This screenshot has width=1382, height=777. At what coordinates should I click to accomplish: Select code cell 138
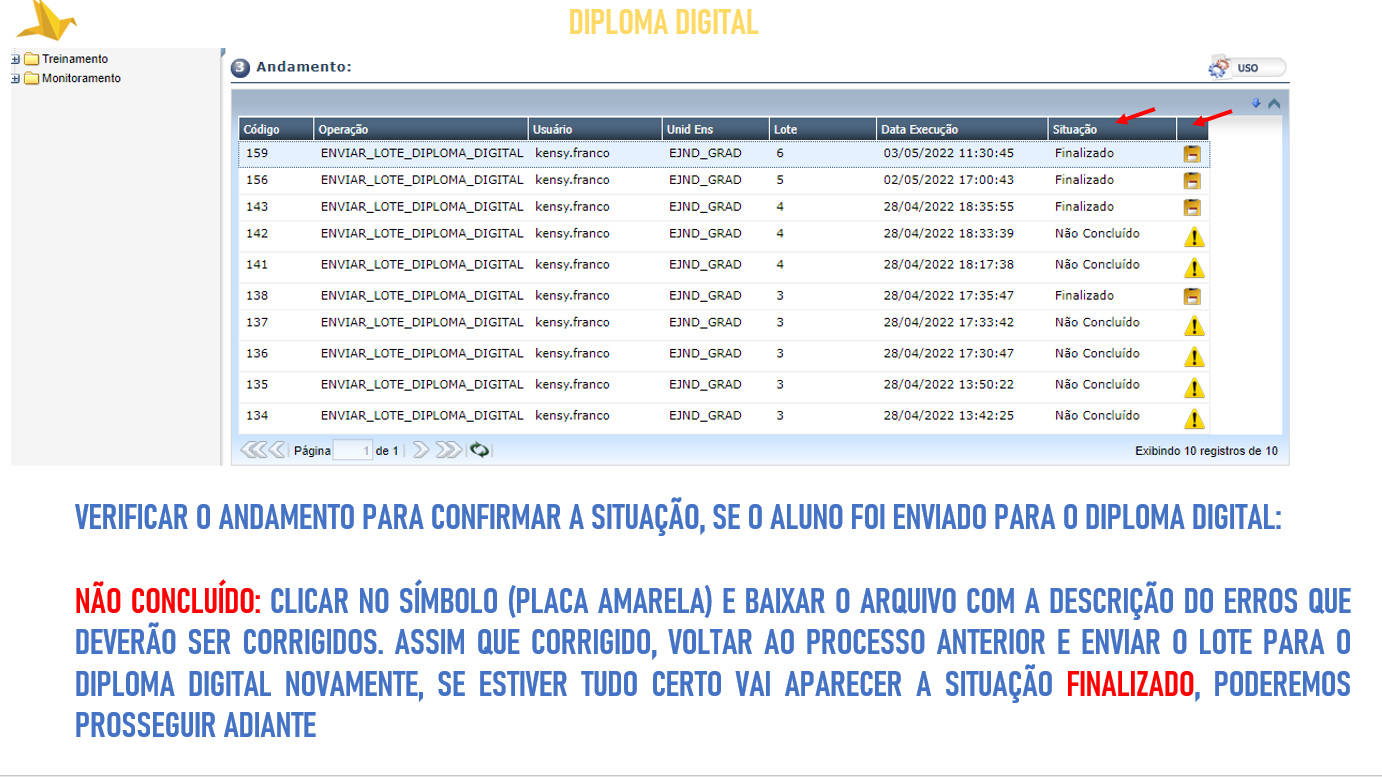(257, 296)
